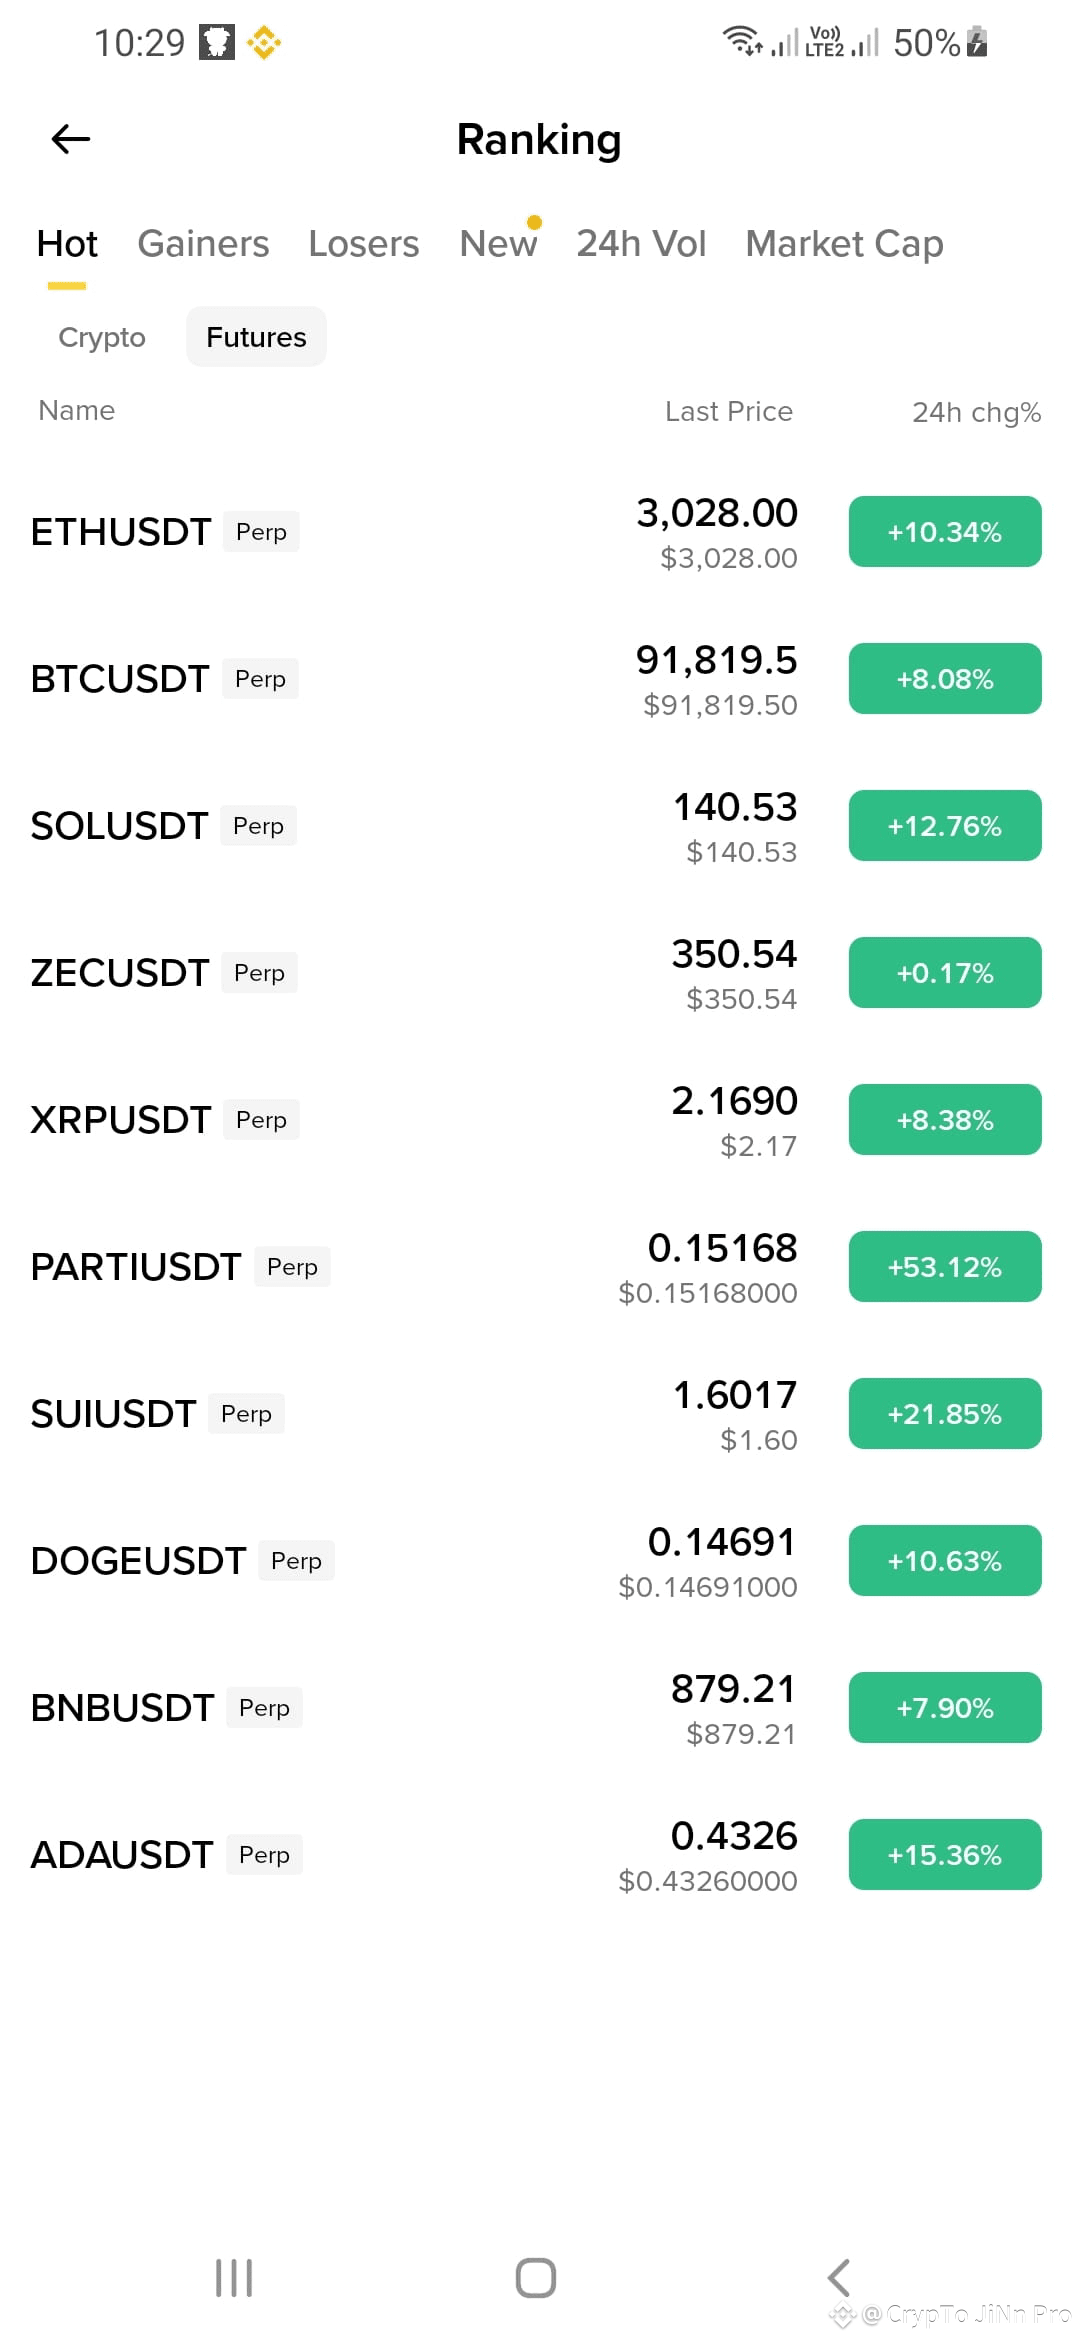Tap the Binance logo in status bar
Viewport: 1080px width, 2340px height.
click(x=264, y=43)
